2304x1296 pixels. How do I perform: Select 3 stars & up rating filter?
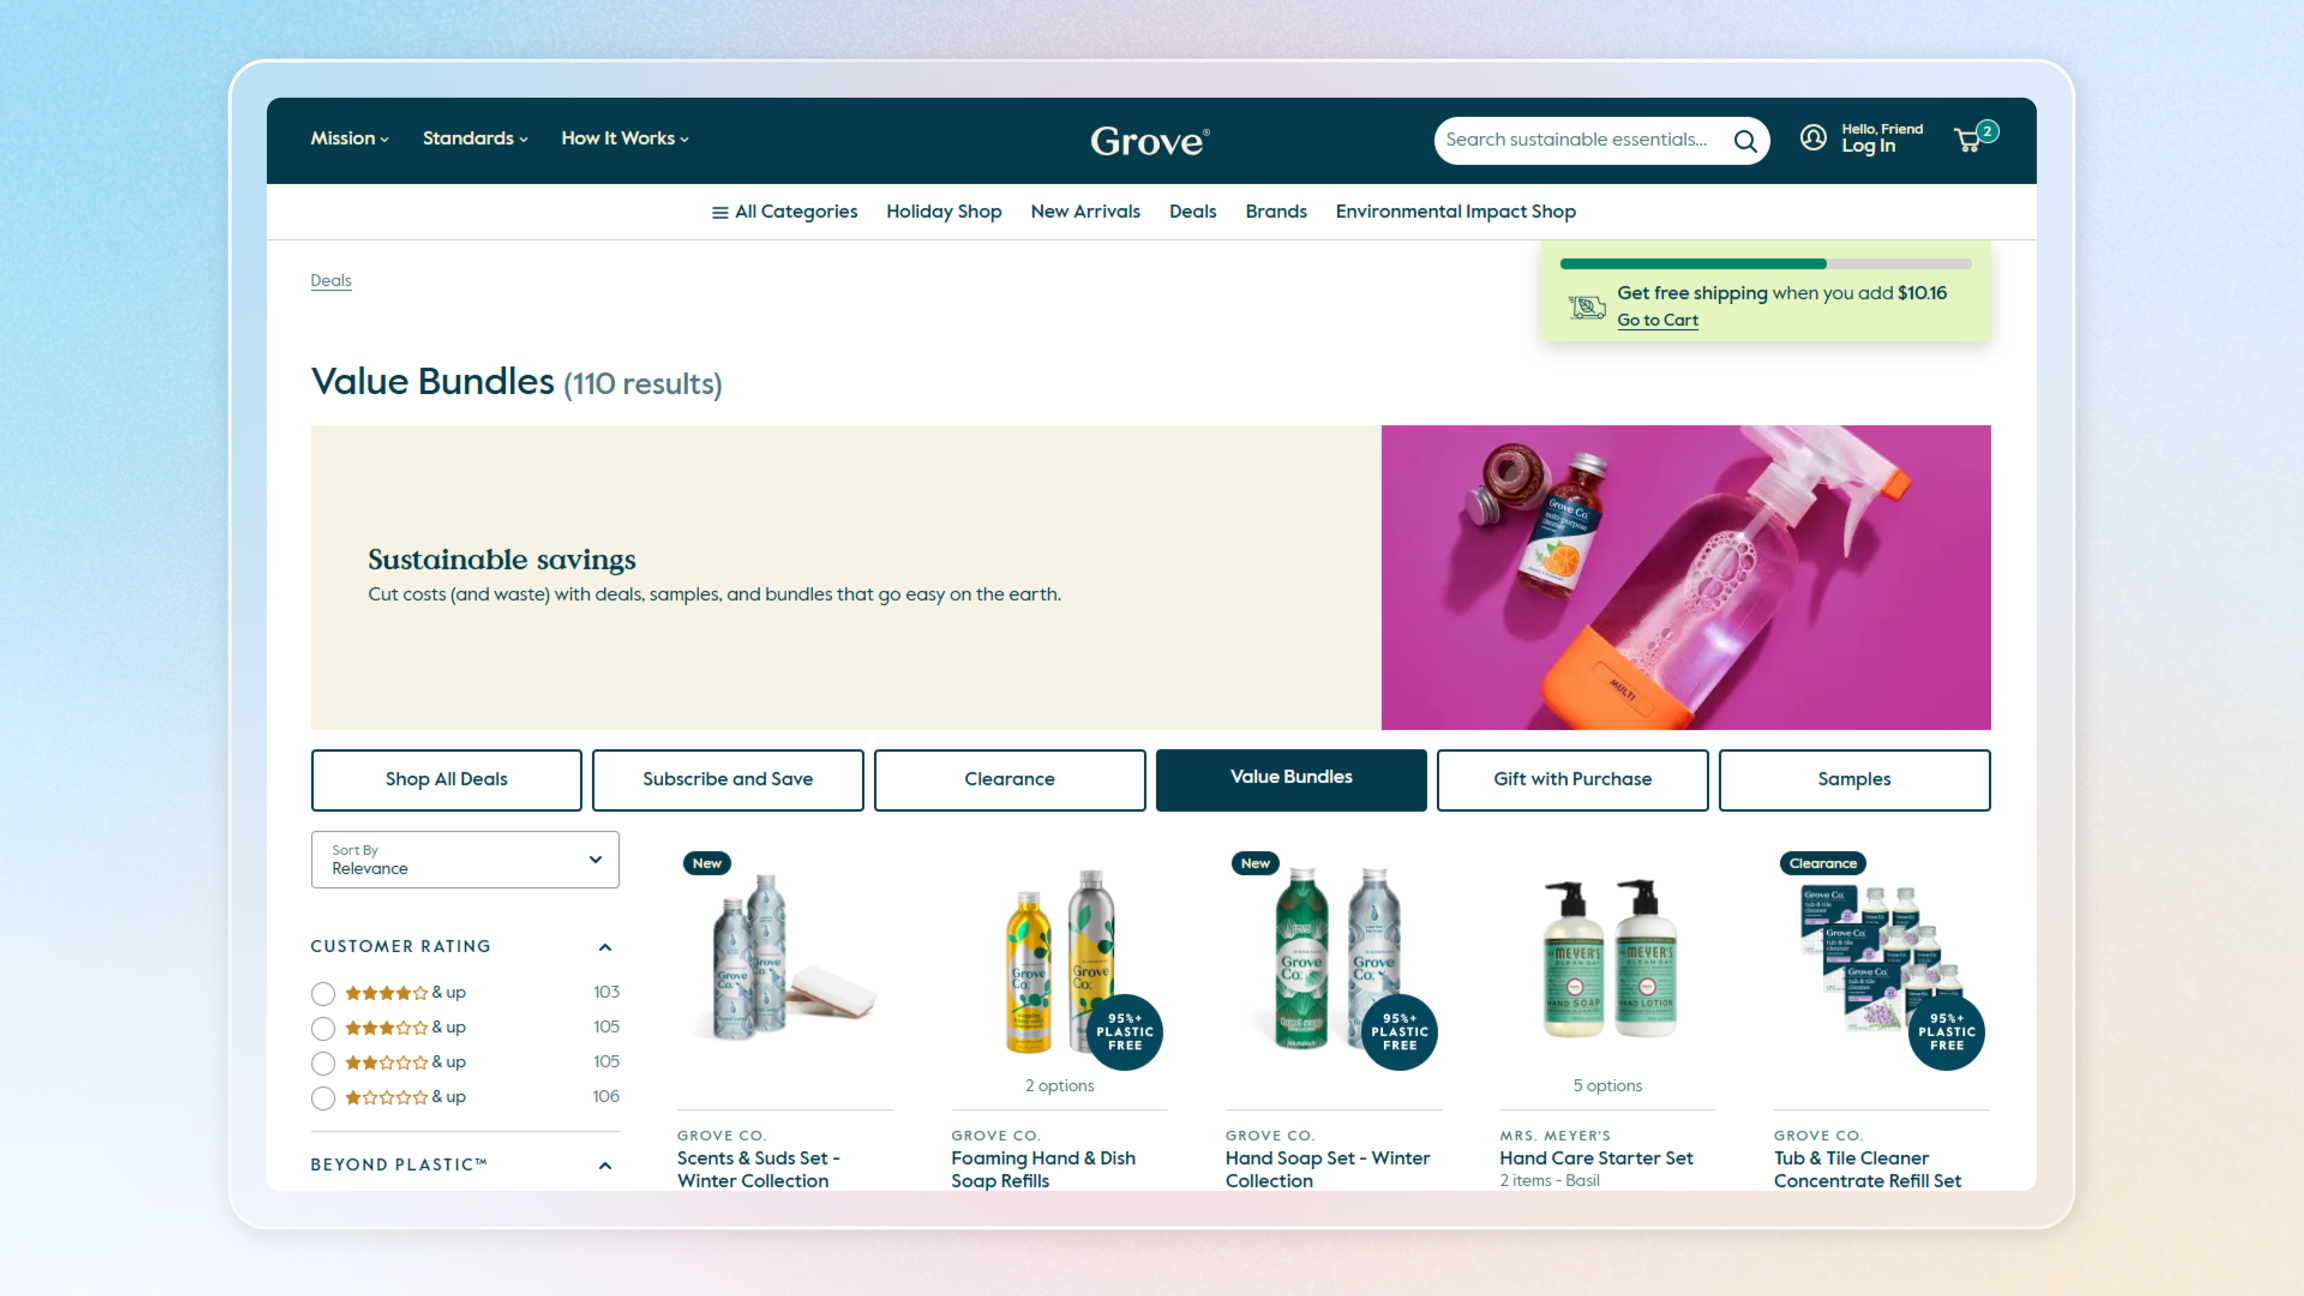pyautogui.click(x=322, y=1028)
